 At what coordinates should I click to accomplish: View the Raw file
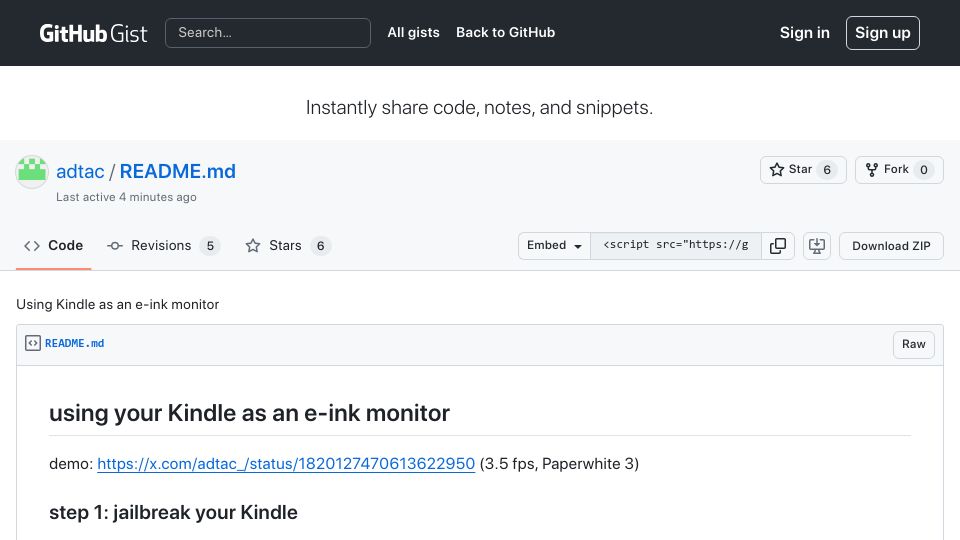(x=913, y=344)
